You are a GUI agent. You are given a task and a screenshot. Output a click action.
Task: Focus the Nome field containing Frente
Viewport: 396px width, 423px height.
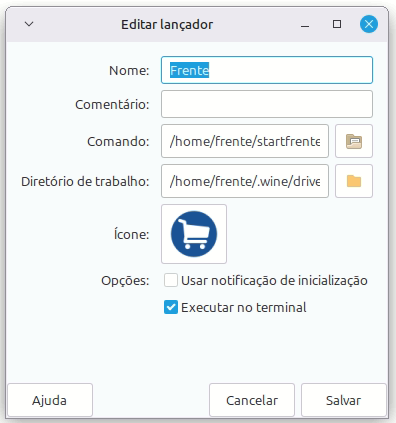tap(267, 70)
